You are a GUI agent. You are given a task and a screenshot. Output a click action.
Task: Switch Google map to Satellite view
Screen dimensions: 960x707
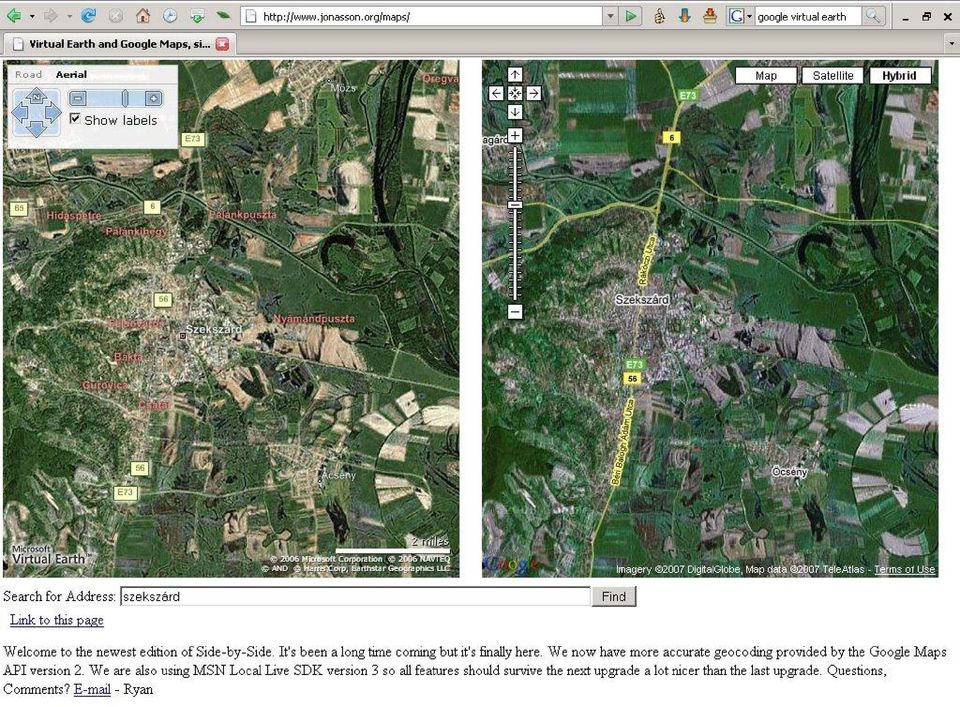pos(833,76)
